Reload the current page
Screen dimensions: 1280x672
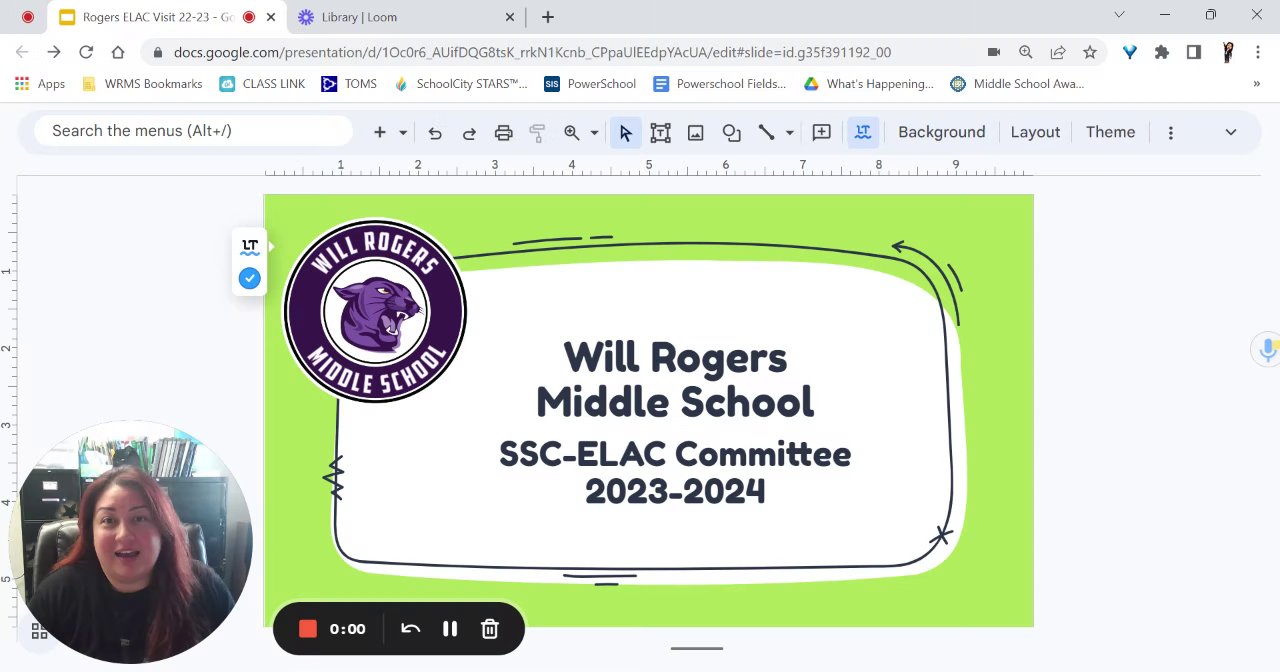click(86, 52)
